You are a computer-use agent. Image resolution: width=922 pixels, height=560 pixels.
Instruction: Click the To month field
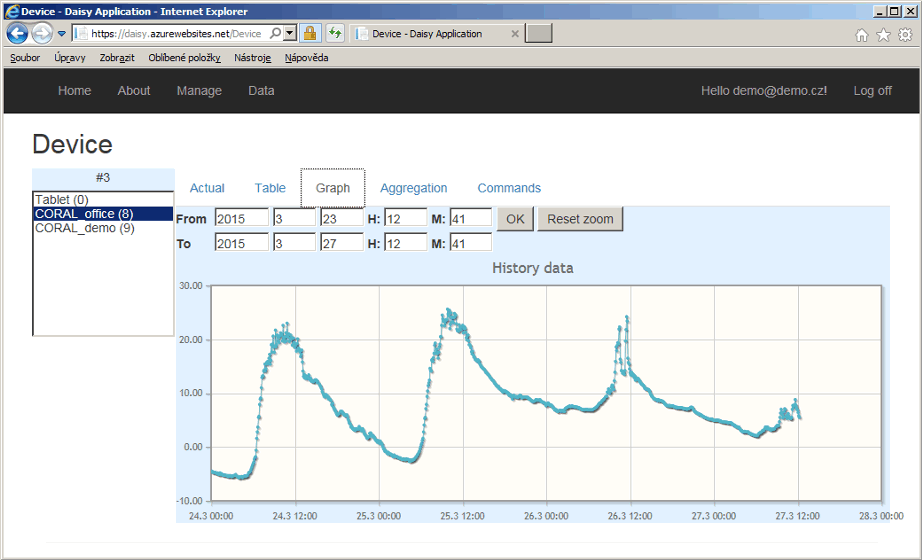[294, 243]
